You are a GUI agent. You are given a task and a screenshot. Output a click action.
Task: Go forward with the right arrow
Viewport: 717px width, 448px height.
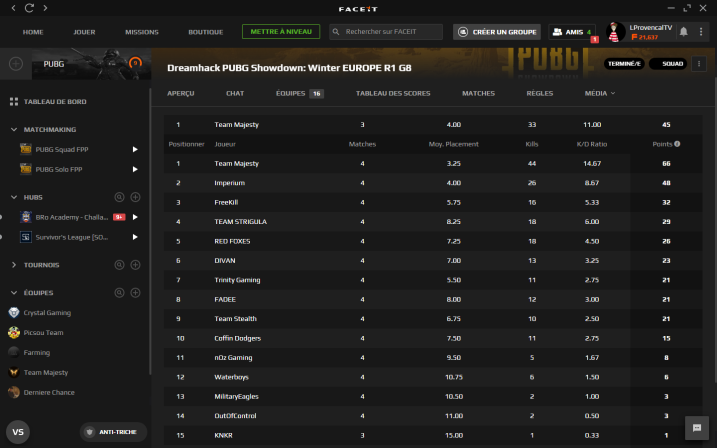[x=45, y=8]
